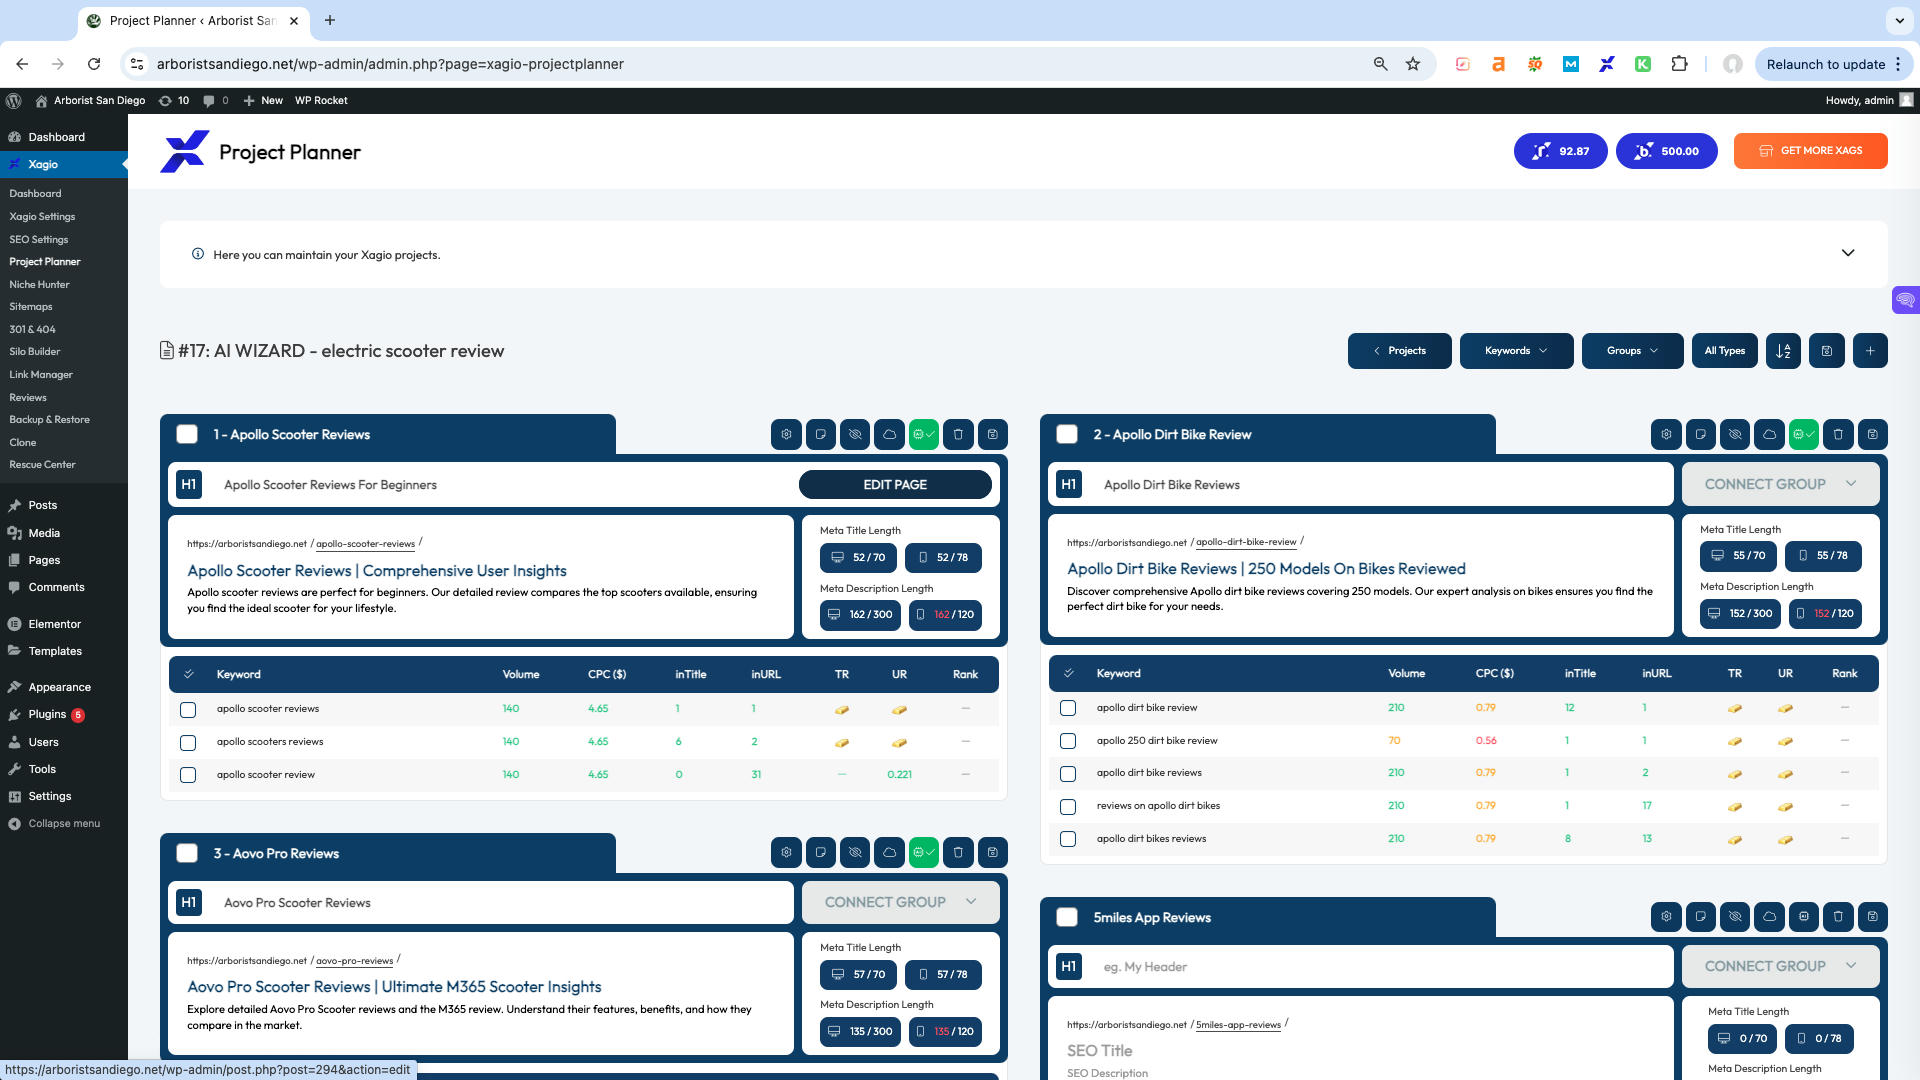The height and width of the screenshot is (1080, 1920).
Task: Click the 500.00 credits badge
Action: click(1666, 151)
